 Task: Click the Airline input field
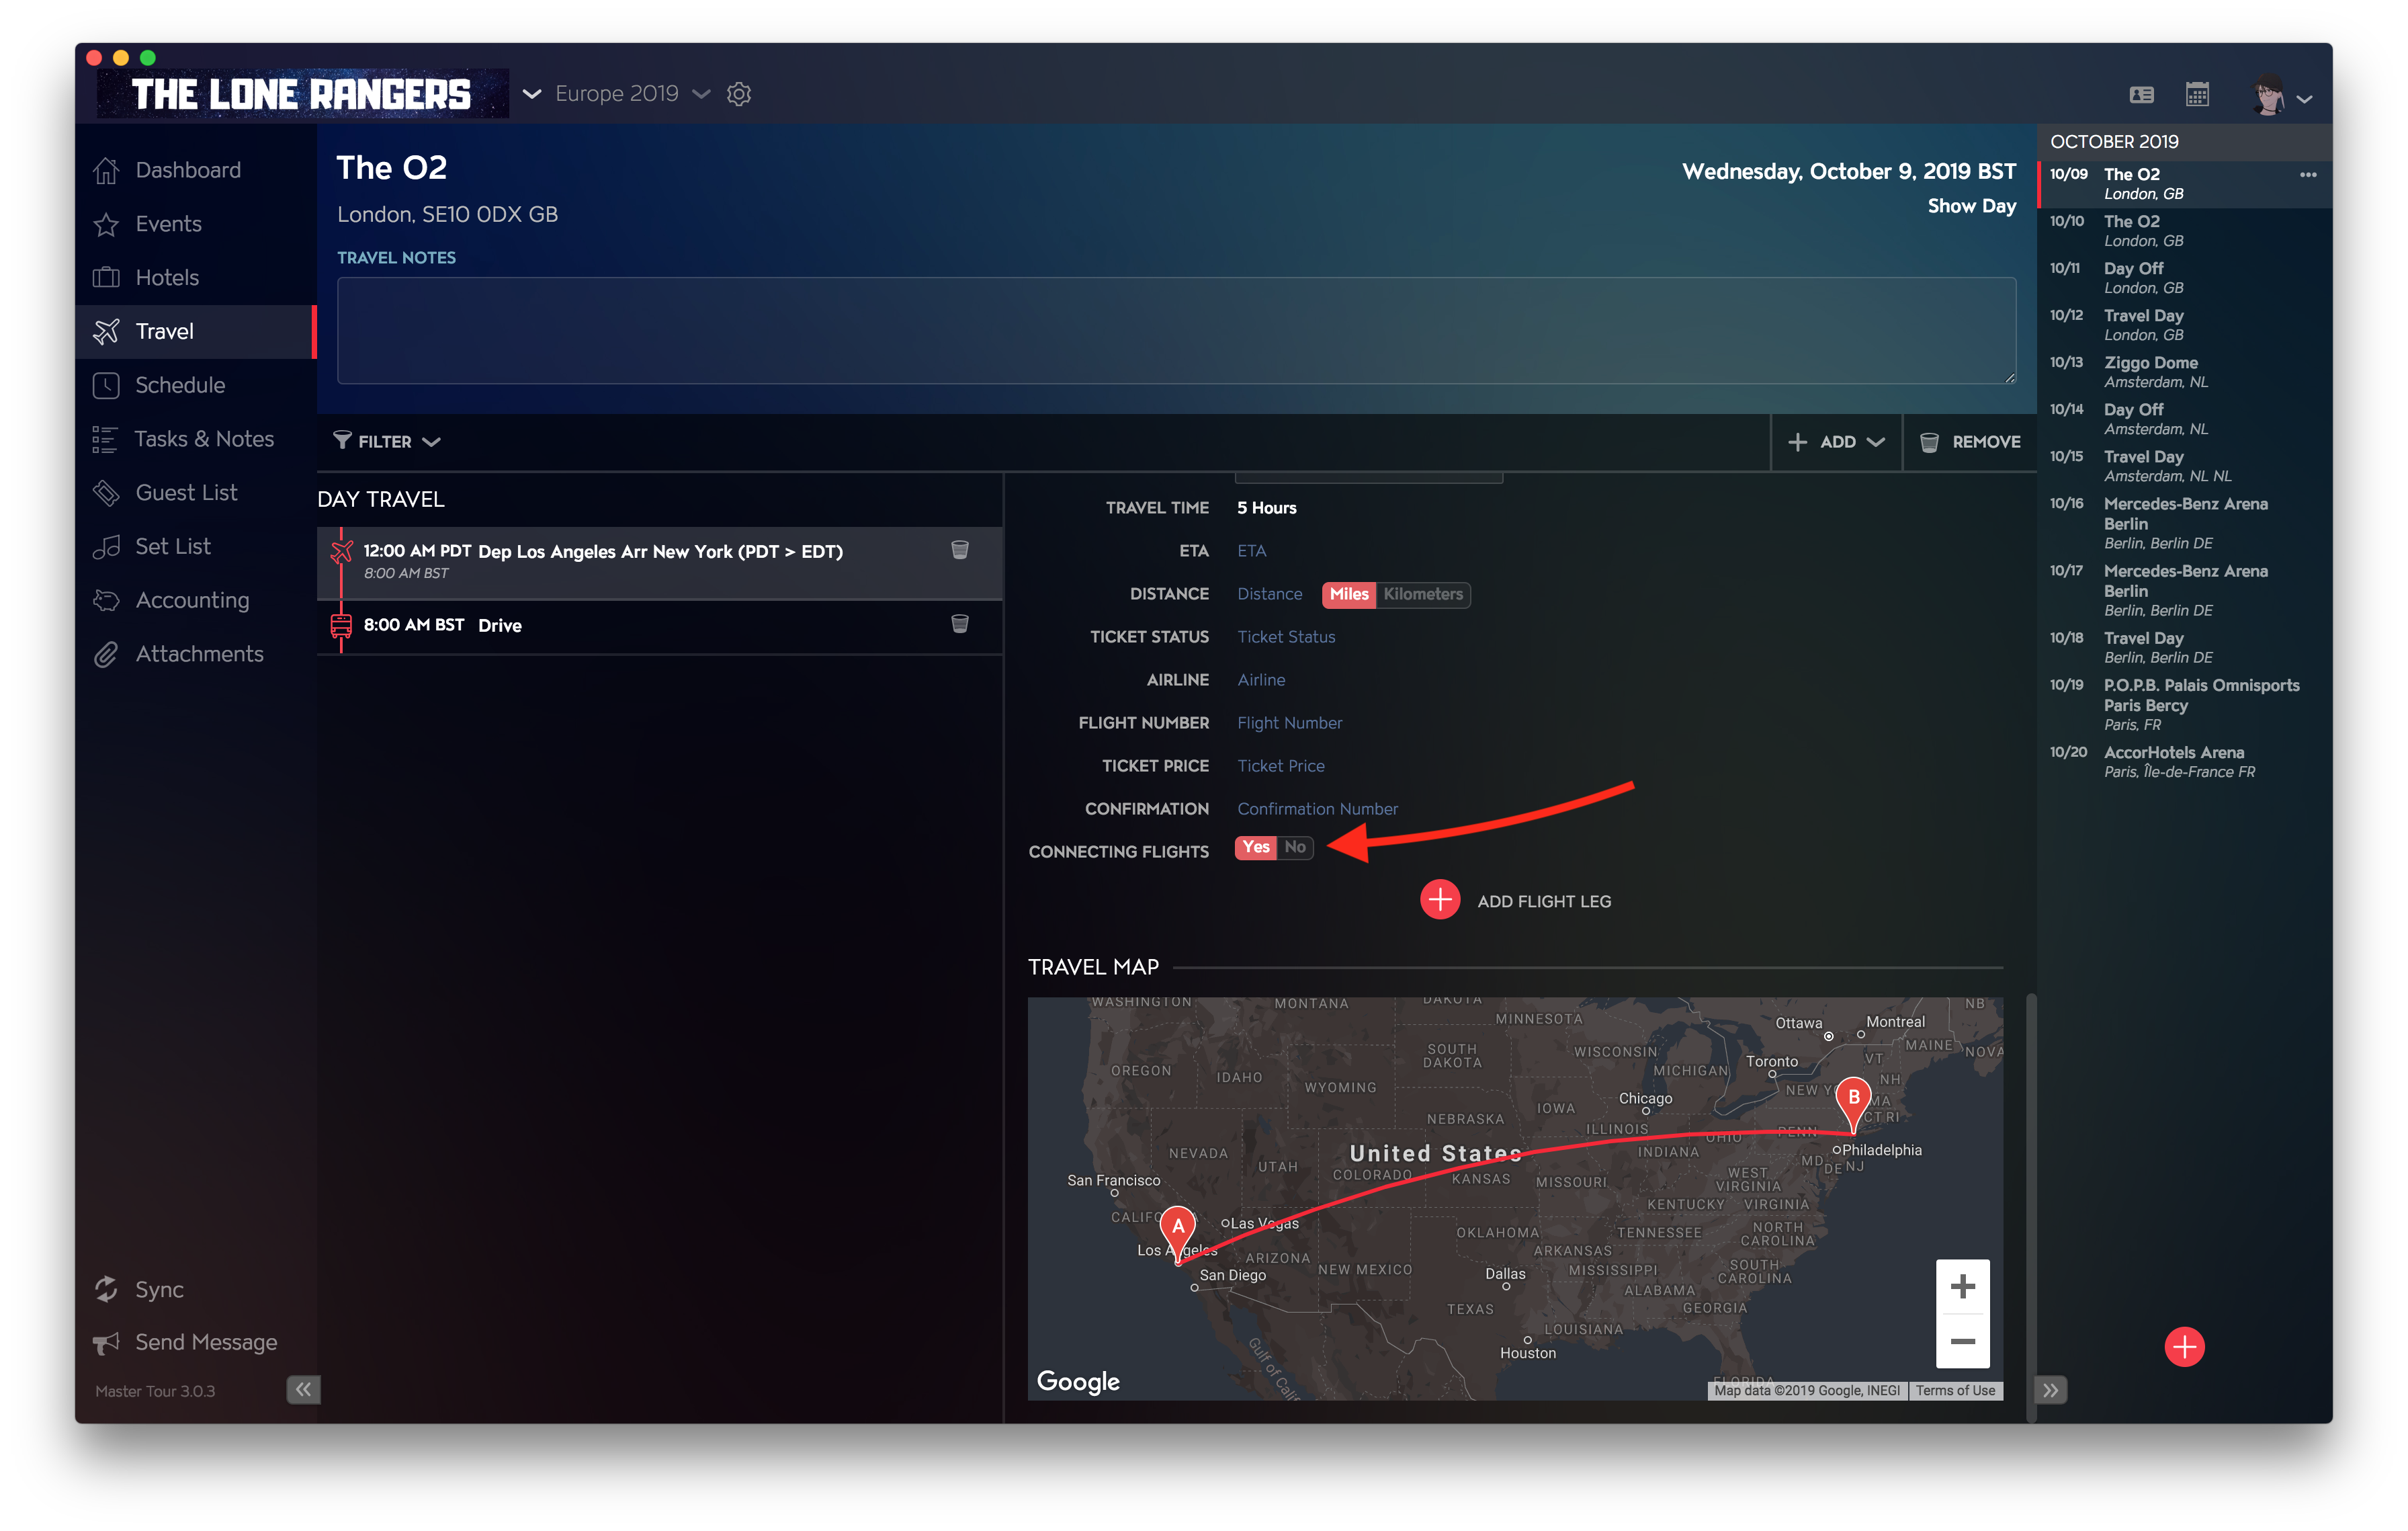pyautogui.click(x=1261, y=680)
